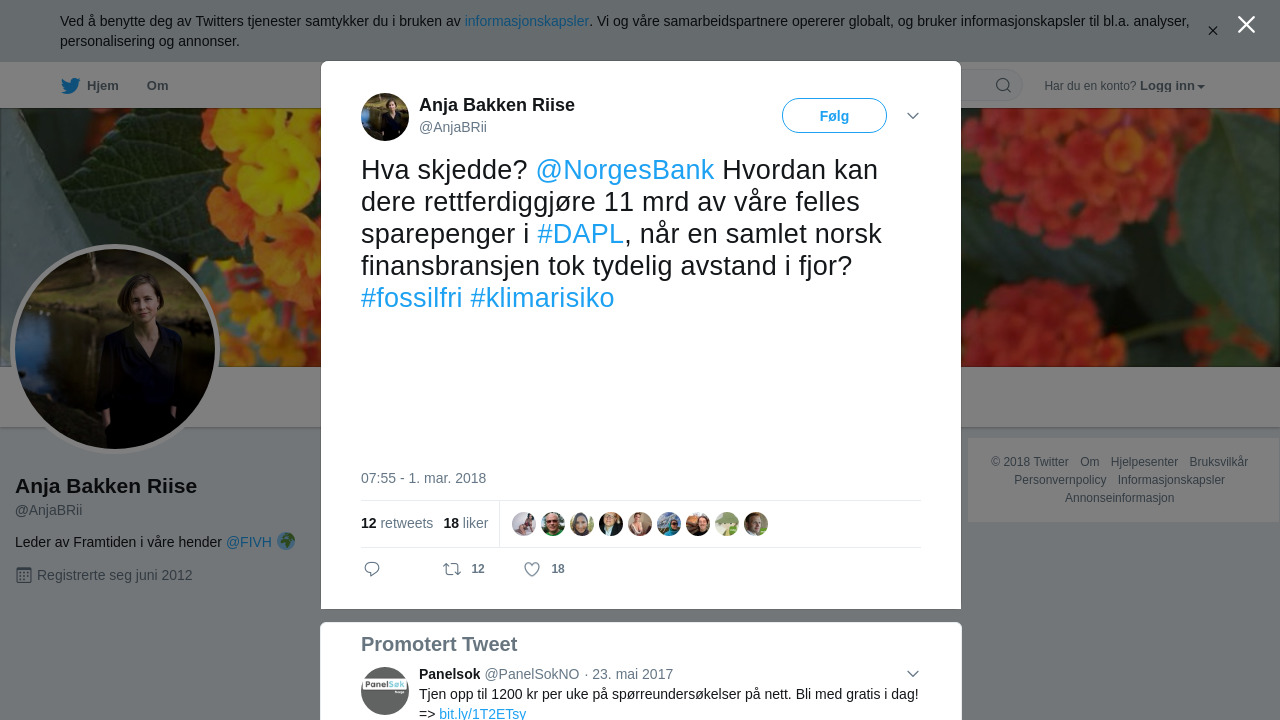This screenshot has height=720, width=1280.
Task: Go to Hjem in top navigation
Action: [x=103, y=86]
